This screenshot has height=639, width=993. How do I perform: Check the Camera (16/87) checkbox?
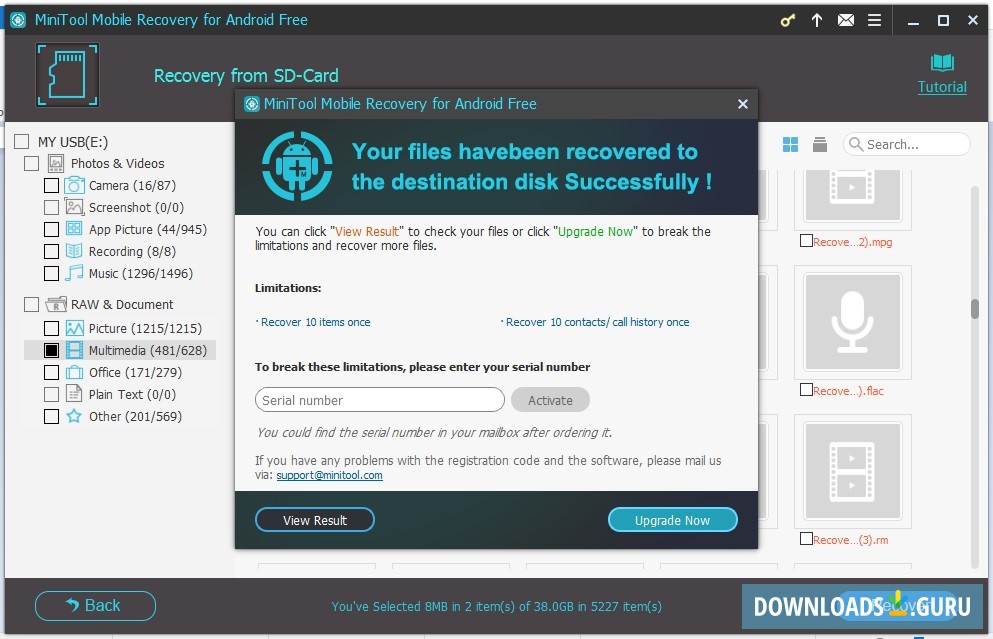51,186
